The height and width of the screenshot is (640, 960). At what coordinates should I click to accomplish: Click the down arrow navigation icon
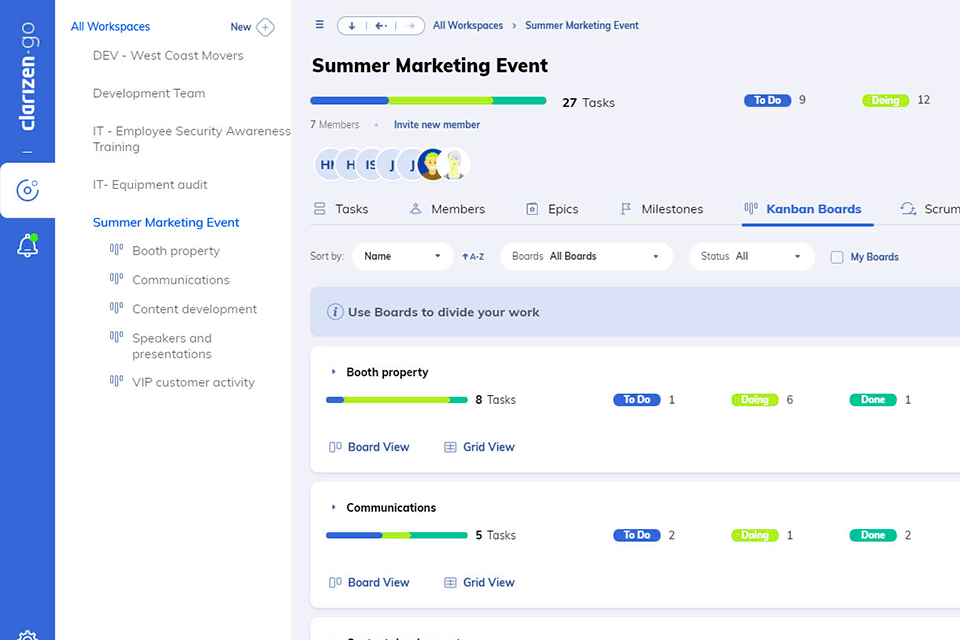pyautogui.click(x=352, y=25)
